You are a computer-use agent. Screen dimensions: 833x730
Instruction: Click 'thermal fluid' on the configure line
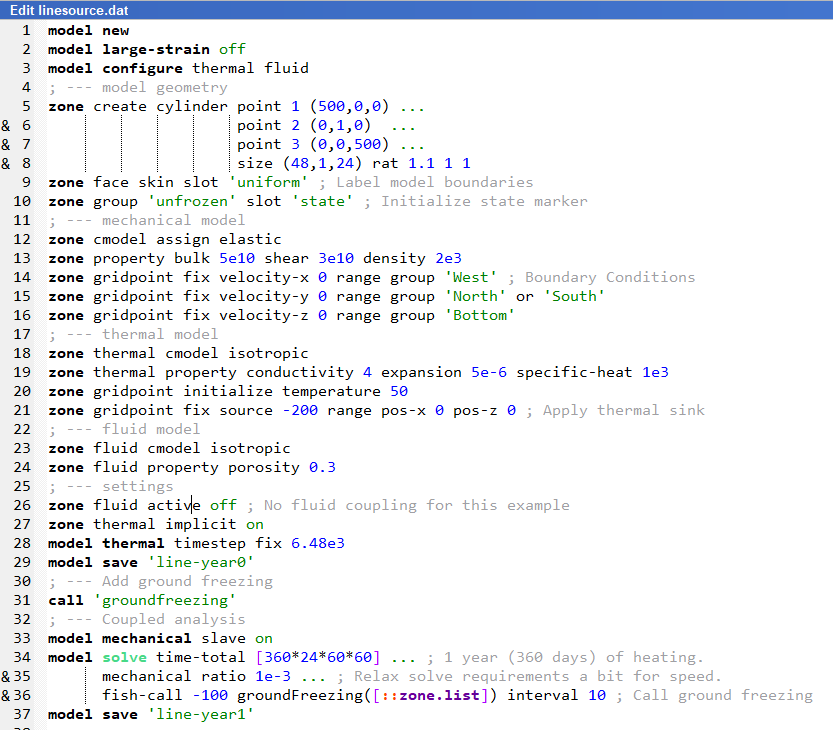click(250, 69)
